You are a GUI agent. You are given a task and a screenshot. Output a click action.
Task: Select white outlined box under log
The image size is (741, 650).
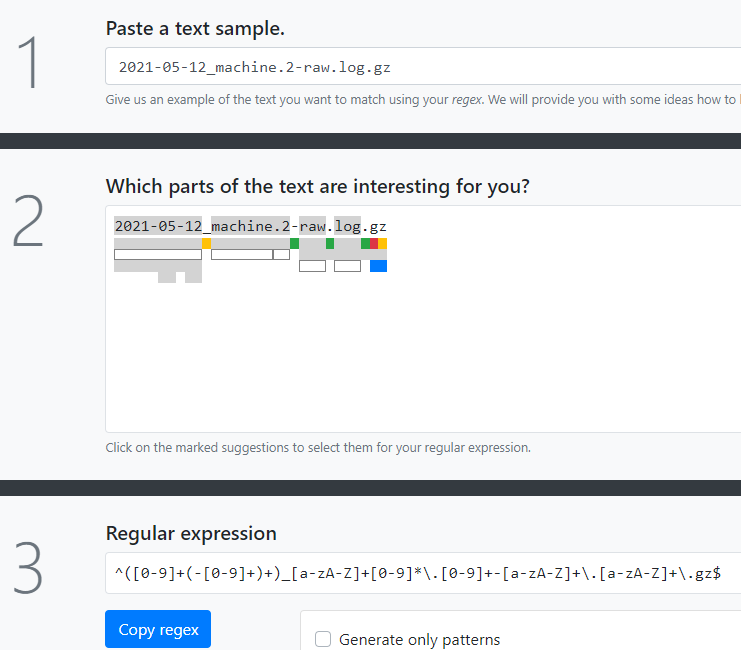347,266
